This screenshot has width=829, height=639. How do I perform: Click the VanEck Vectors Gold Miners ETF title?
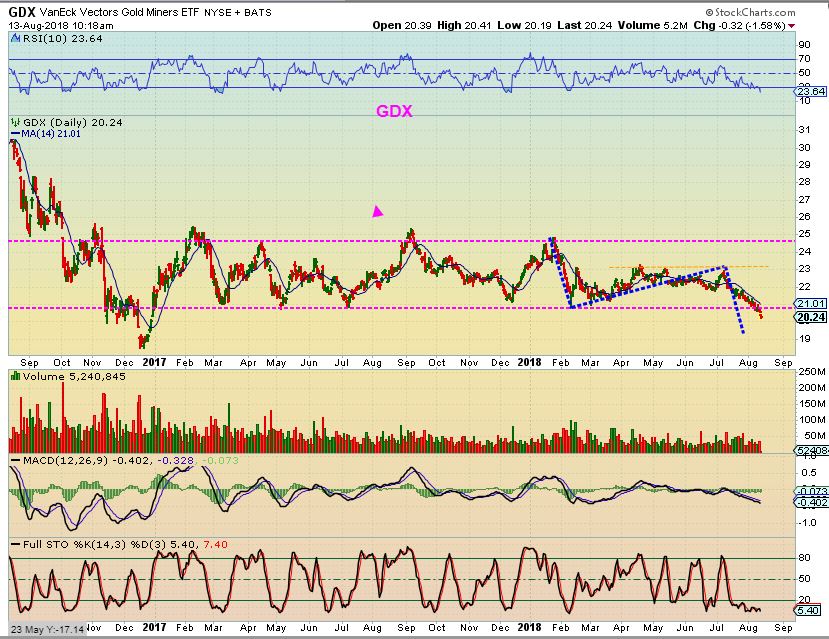119,12
